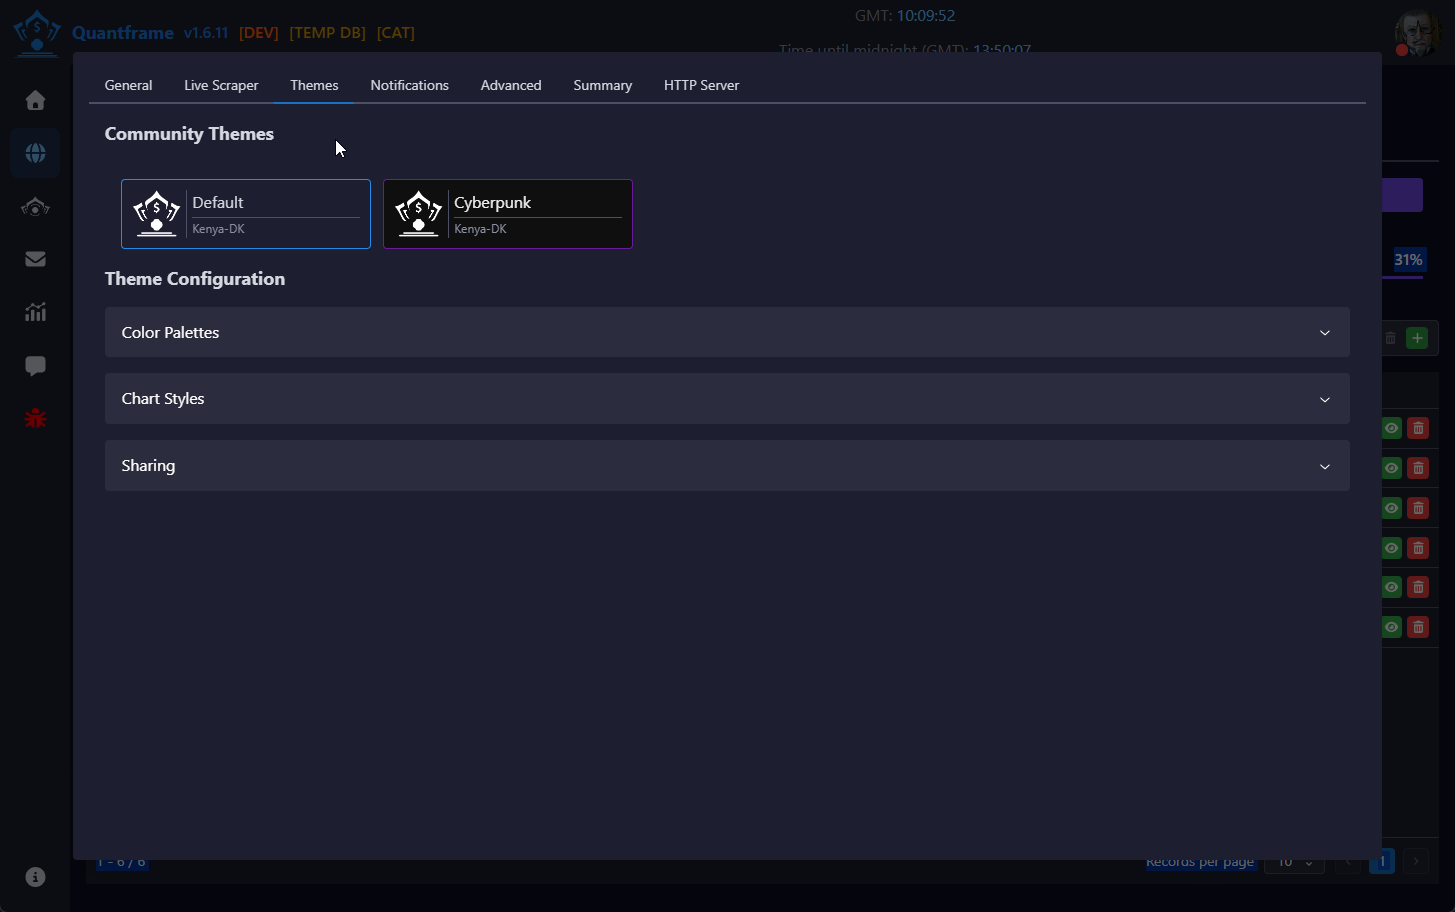This screenshot has width=1455, height=912.
Task: Click Kenya-DK under the Cyberpunk theme
Action: 480,229
